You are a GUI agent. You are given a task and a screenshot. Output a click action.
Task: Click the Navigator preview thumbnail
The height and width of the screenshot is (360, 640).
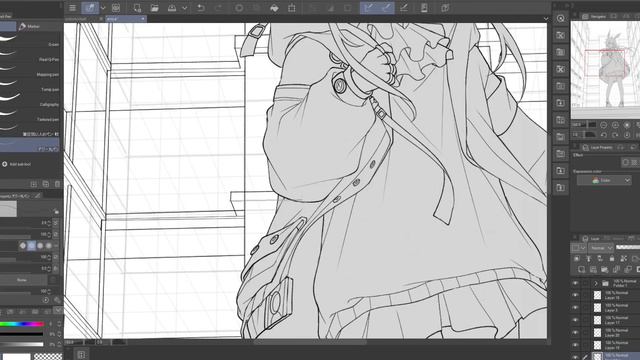pyautogui.click(x=605, y=70)
